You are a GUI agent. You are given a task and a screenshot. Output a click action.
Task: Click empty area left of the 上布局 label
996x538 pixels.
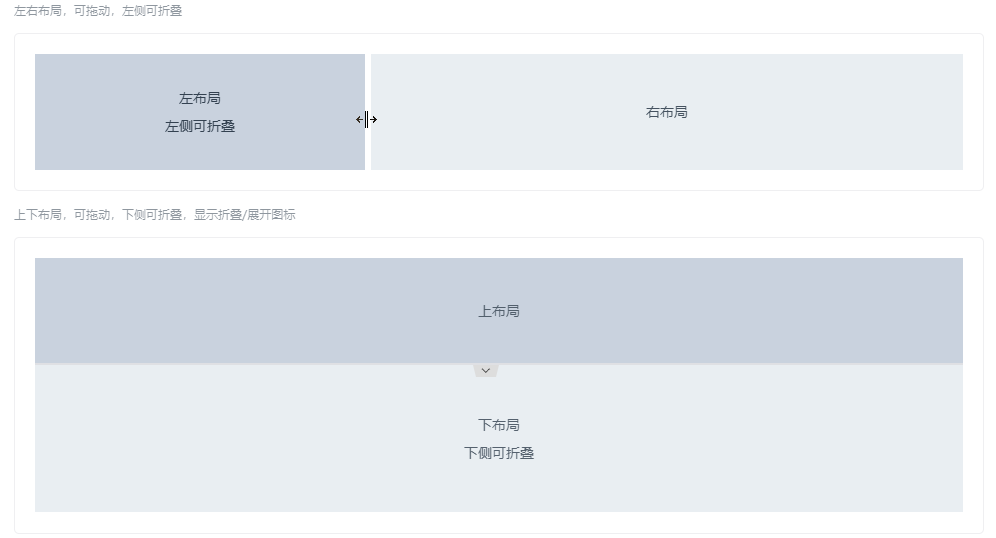coord(250,311)
